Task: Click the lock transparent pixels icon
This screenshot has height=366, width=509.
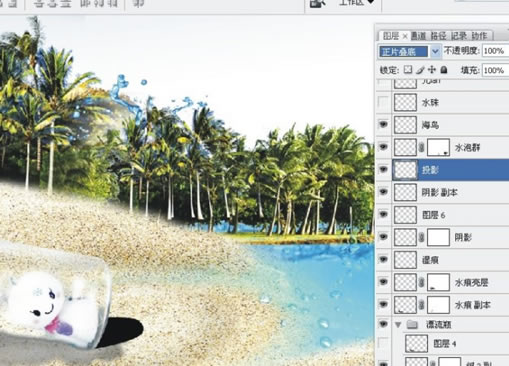Action: point(408,70)
